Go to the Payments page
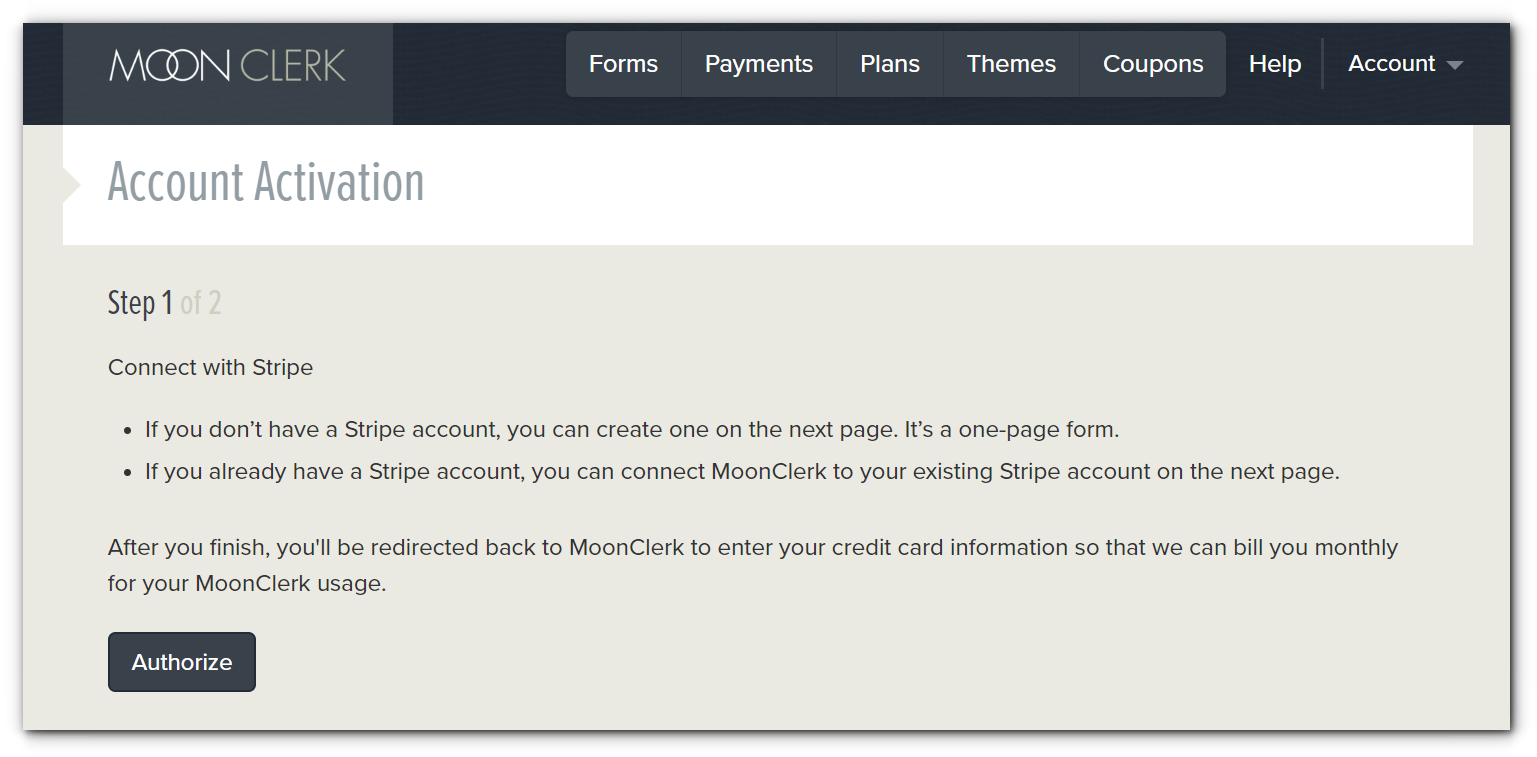Viewport: 1537px width, 757px height. point(759,64)
